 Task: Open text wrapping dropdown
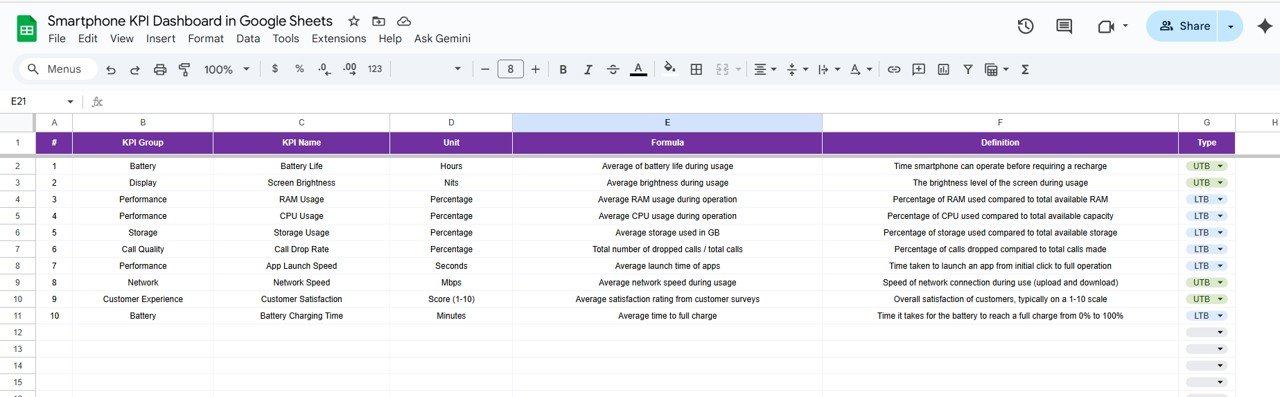[x=829, y=69]
